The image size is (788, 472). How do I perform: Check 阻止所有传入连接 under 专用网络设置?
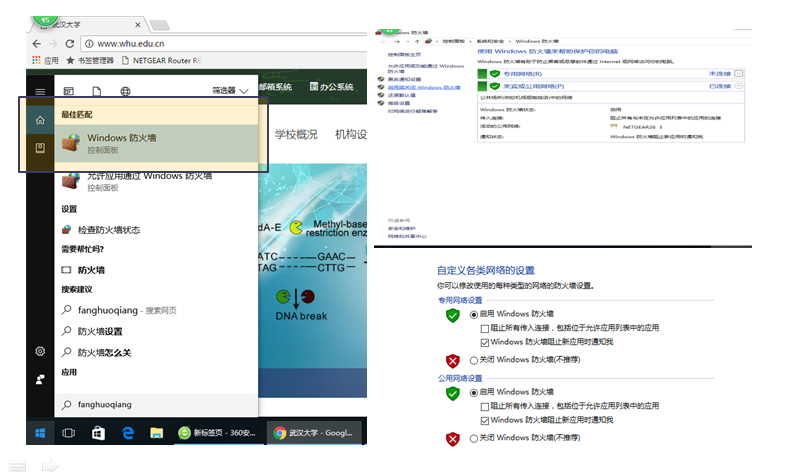click(485, 329)
